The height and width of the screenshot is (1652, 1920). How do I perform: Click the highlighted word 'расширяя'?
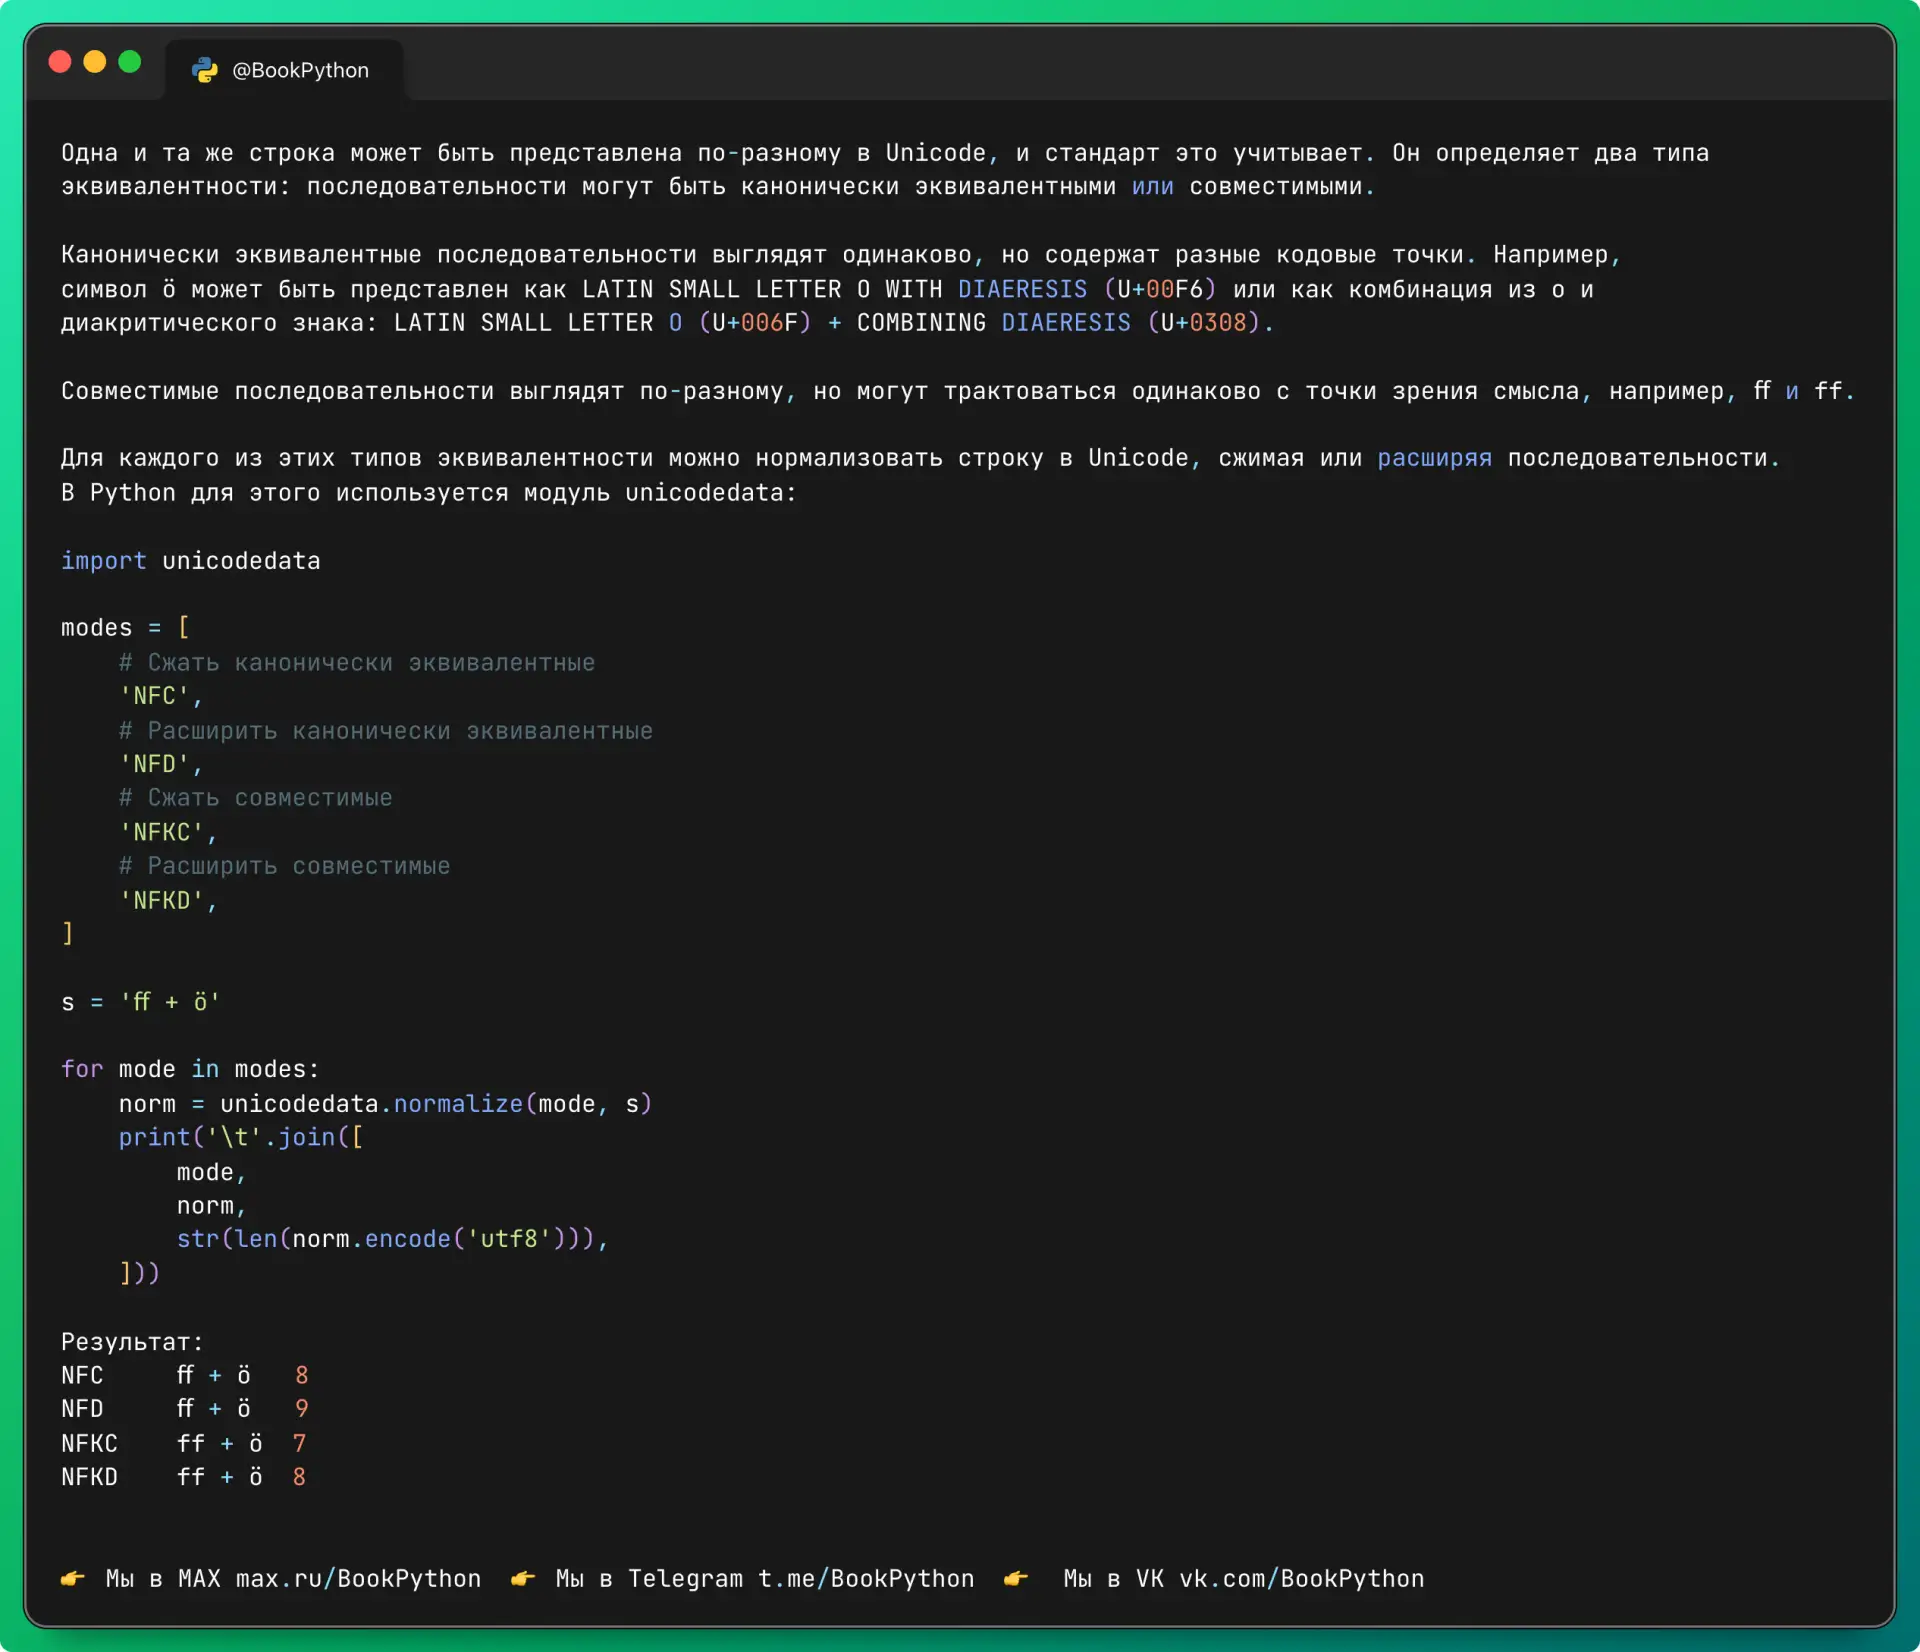click(x=1435, y=458)
